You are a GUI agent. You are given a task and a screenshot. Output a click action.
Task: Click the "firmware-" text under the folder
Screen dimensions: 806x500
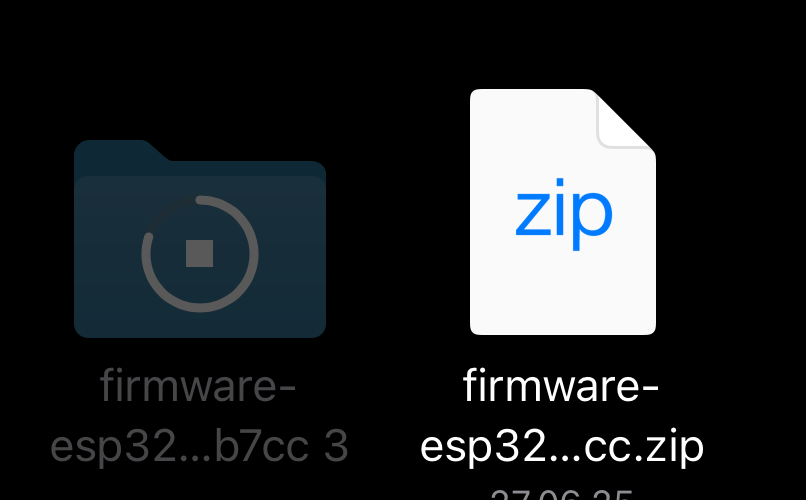click(x=198, y=386)
